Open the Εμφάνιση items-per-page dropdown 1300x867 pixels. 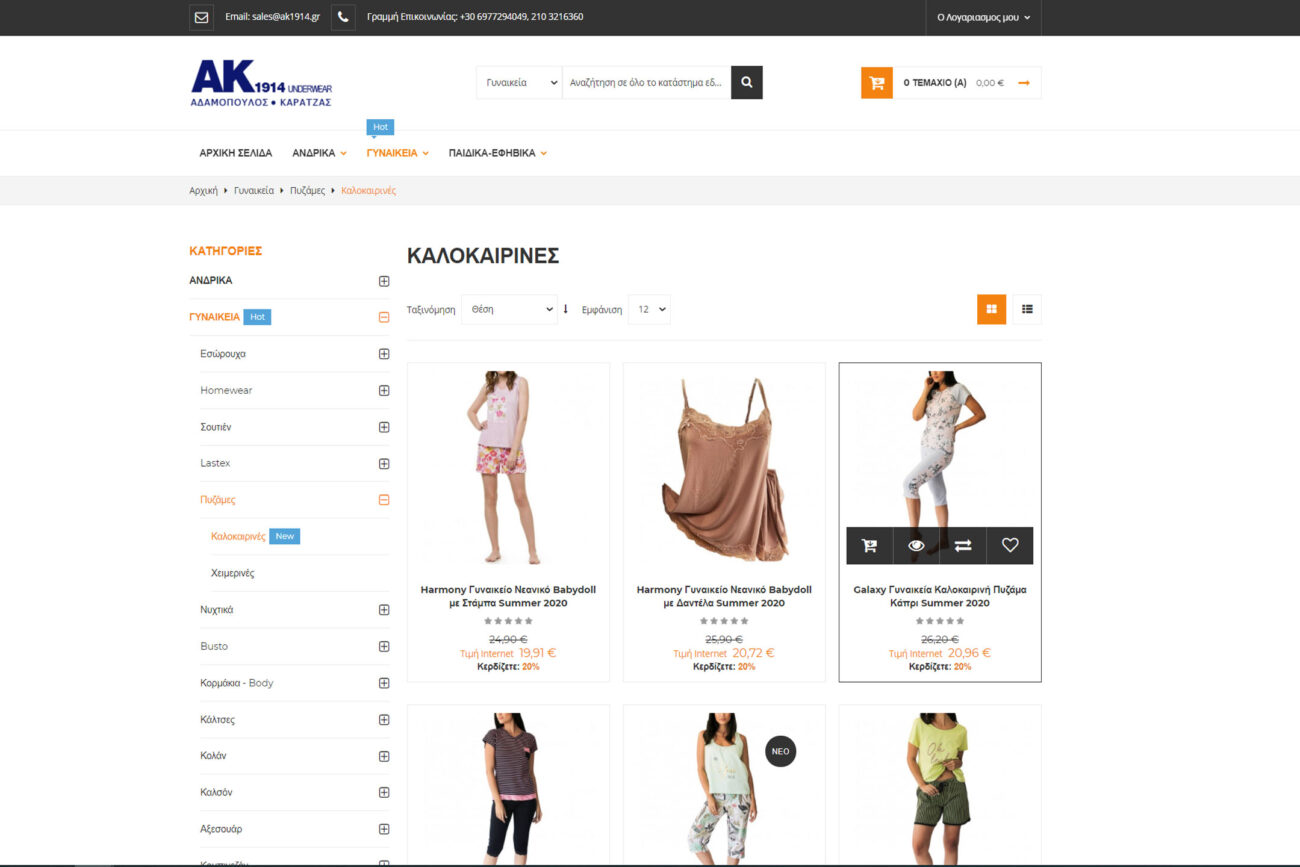[x=649, y=310]
